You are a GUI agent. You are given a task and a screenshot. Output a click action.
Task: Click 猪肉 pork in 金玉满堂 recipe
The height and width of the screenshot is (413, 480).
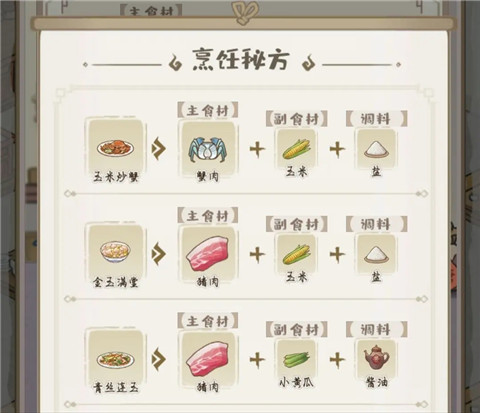coord(208,254)
